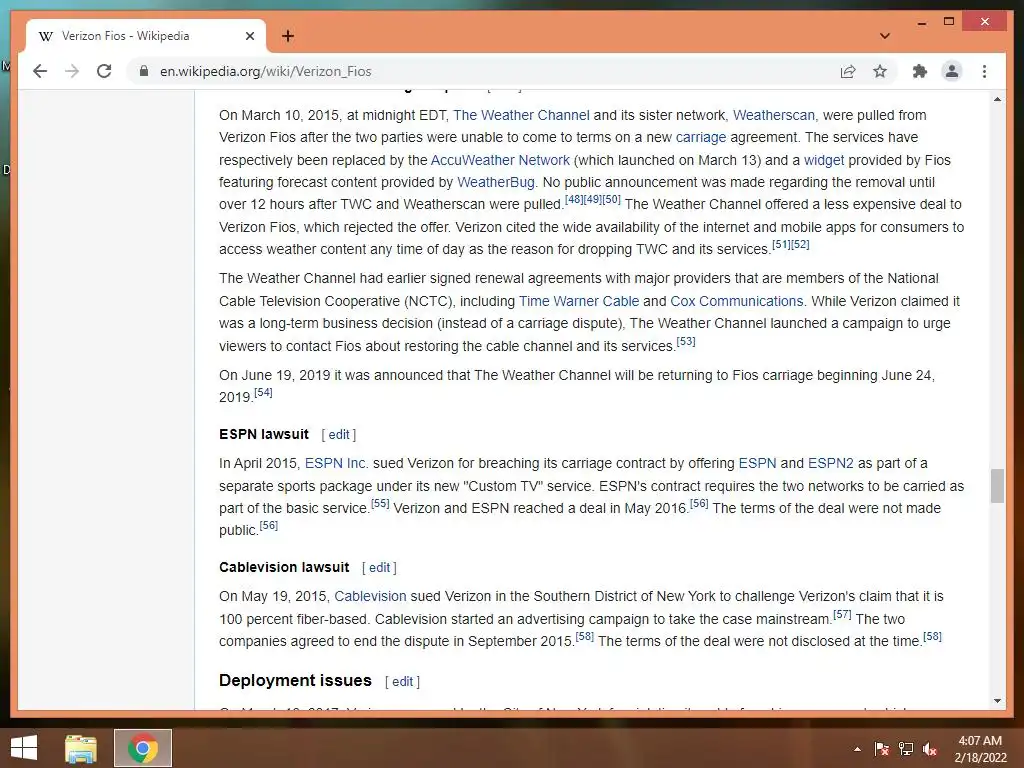Open the network status tray icon
This screenshot has height=768, width=1024.
[x=906, y=749]
